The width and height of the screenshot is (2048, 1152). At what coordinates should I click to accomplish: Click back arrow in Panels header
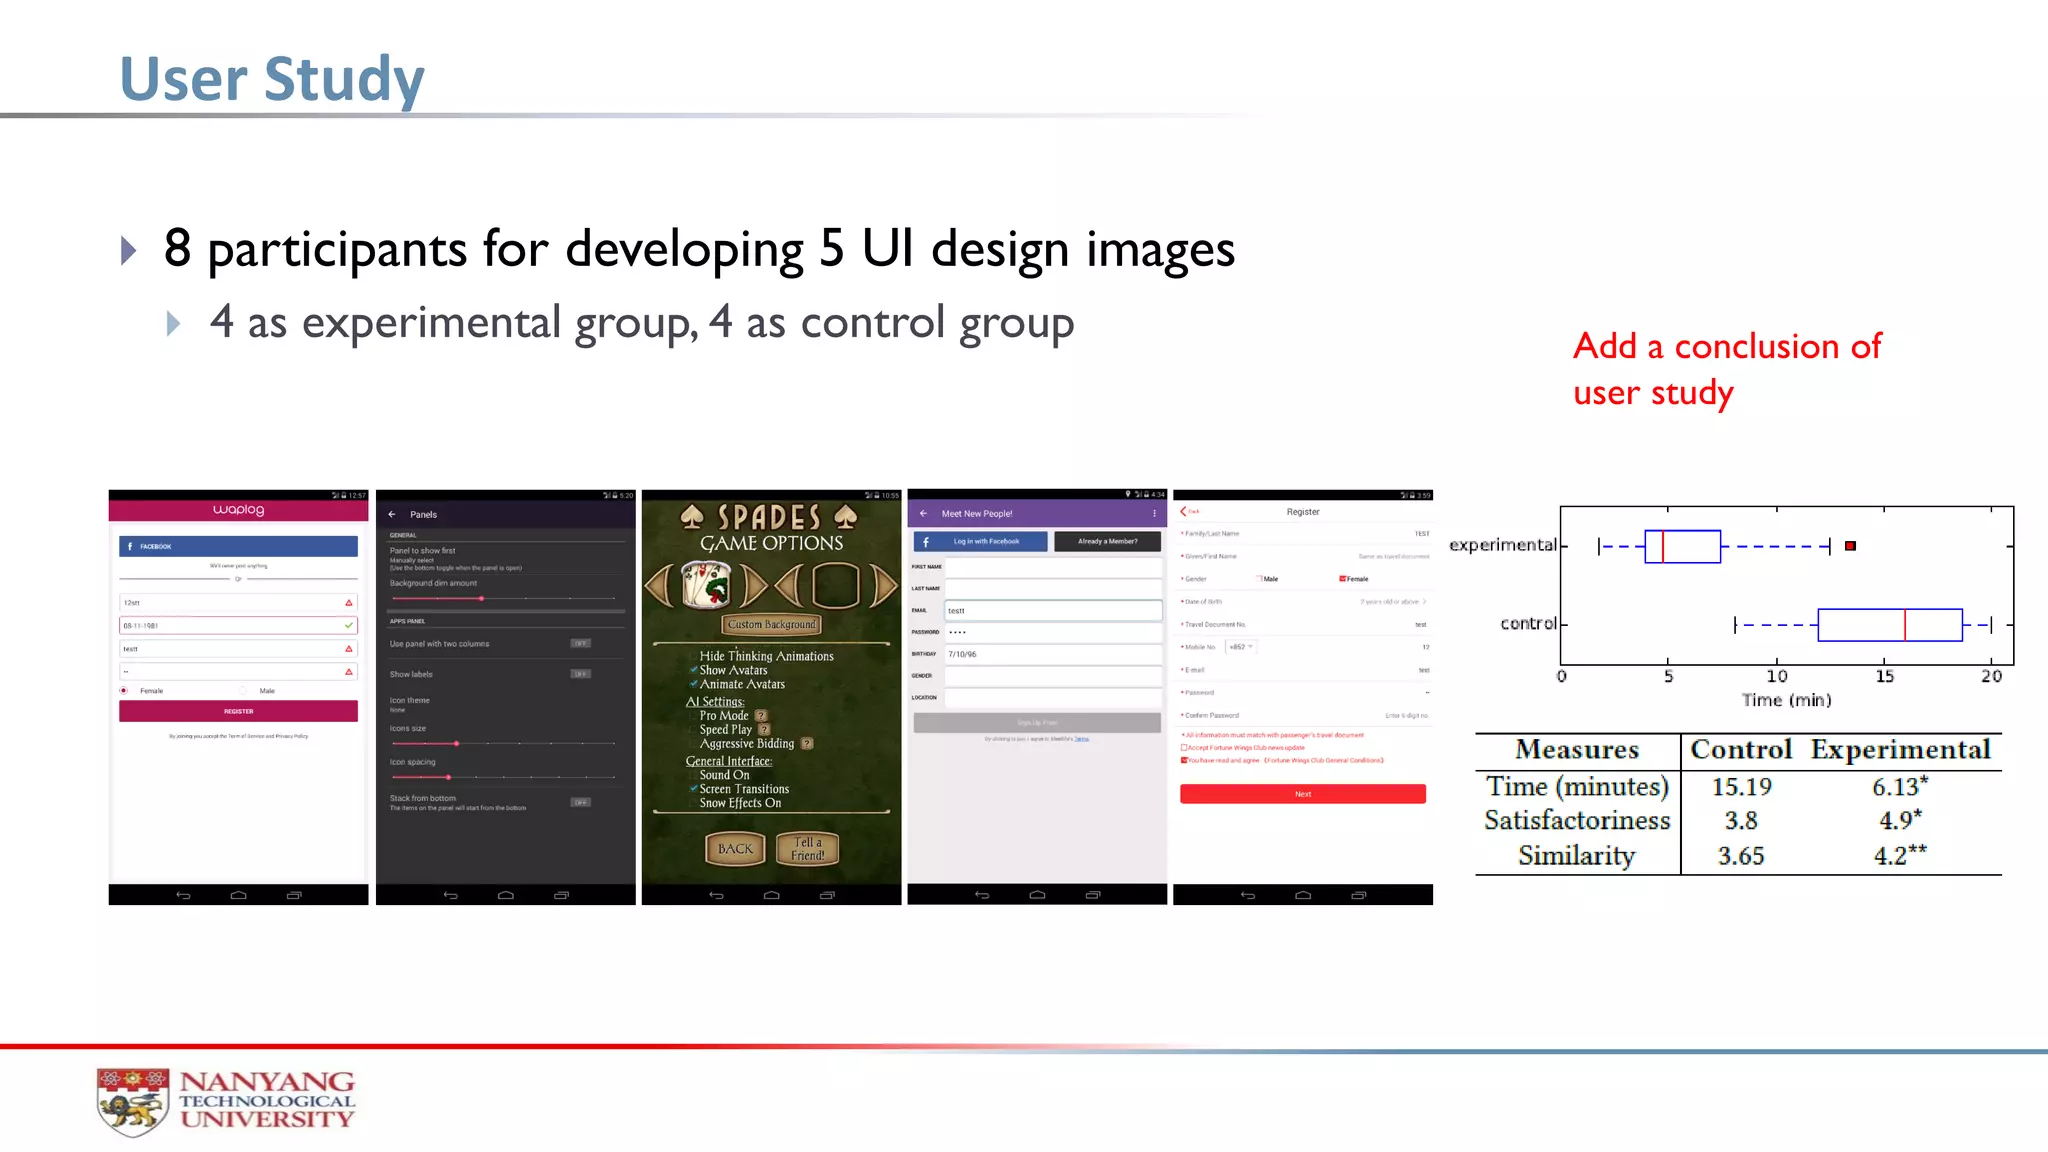coord(392,514)
